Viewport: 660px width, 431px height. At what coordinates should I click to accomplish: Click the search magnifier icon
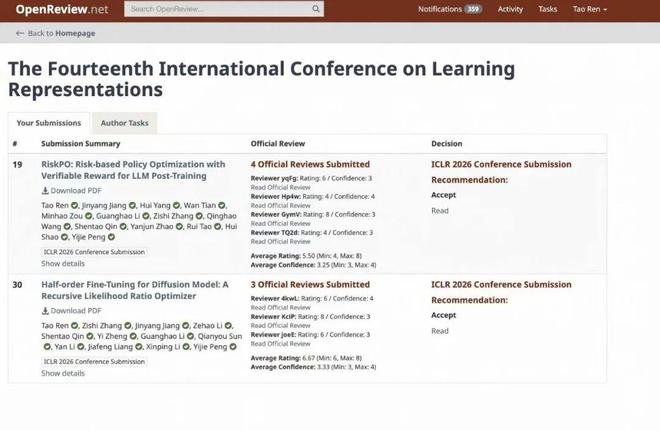316,9
